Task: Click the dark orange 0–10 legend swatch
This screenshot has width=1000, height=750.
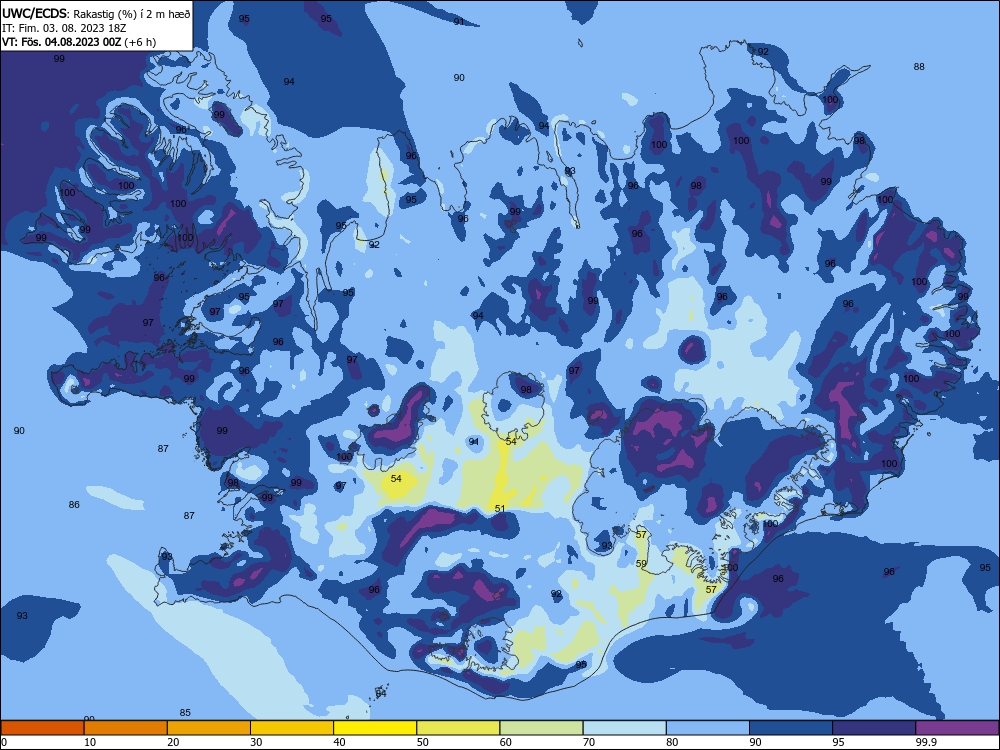Action: (42, 728)
